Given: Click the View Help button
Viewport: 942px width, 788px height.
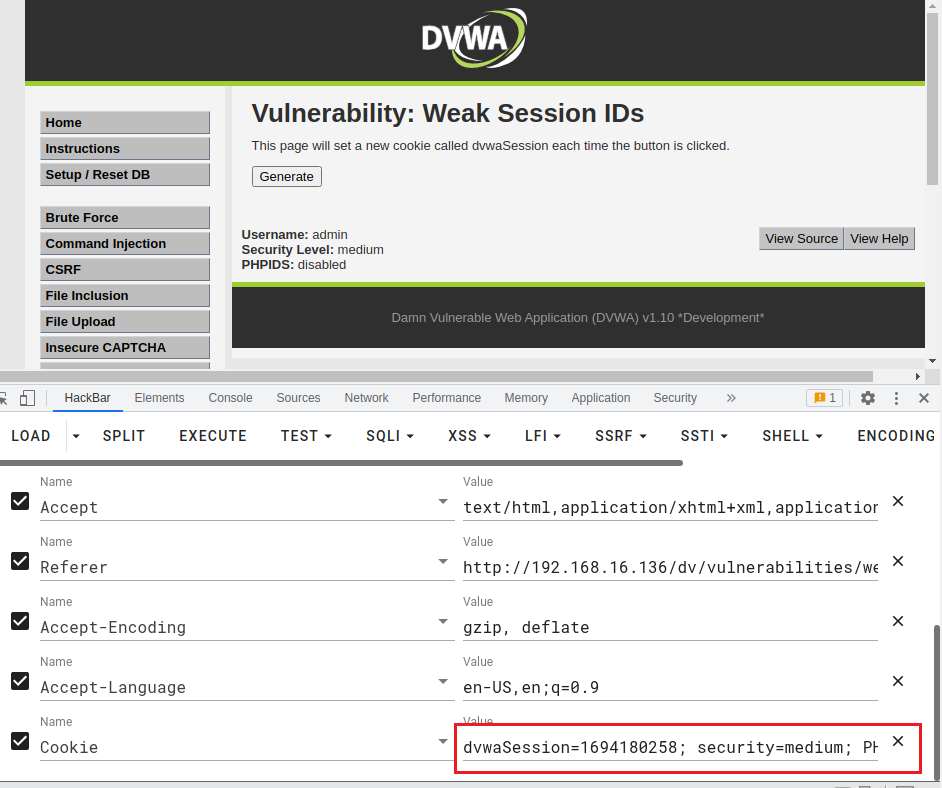Looking at the screenshot, I should click(879, 238).
